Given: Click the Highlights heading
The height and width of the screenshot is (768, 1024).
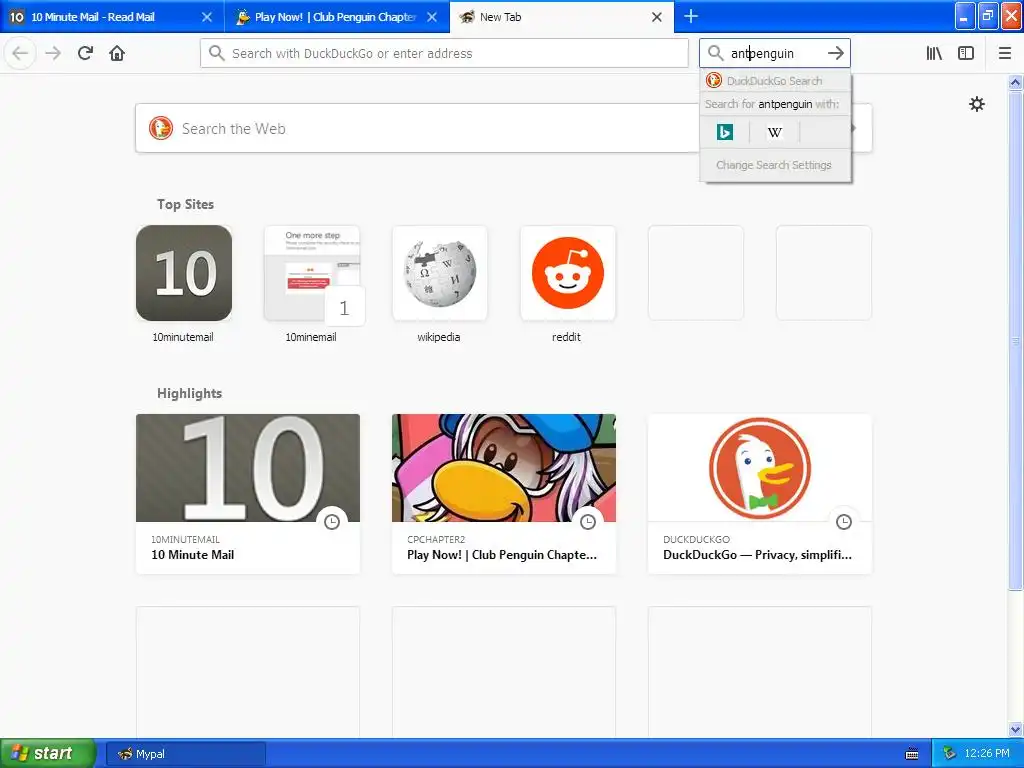Looking at the screenshot, I should tap(189, 393).
